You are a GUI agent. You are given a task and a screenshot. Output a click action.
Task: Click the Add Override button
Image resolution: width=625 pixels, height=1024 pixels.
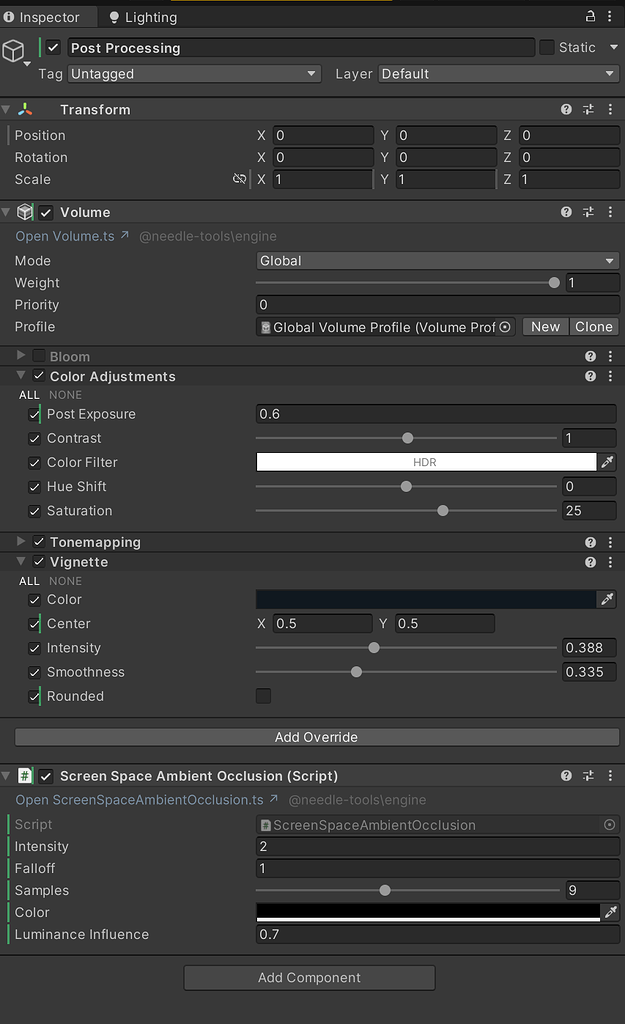[316, 736]
